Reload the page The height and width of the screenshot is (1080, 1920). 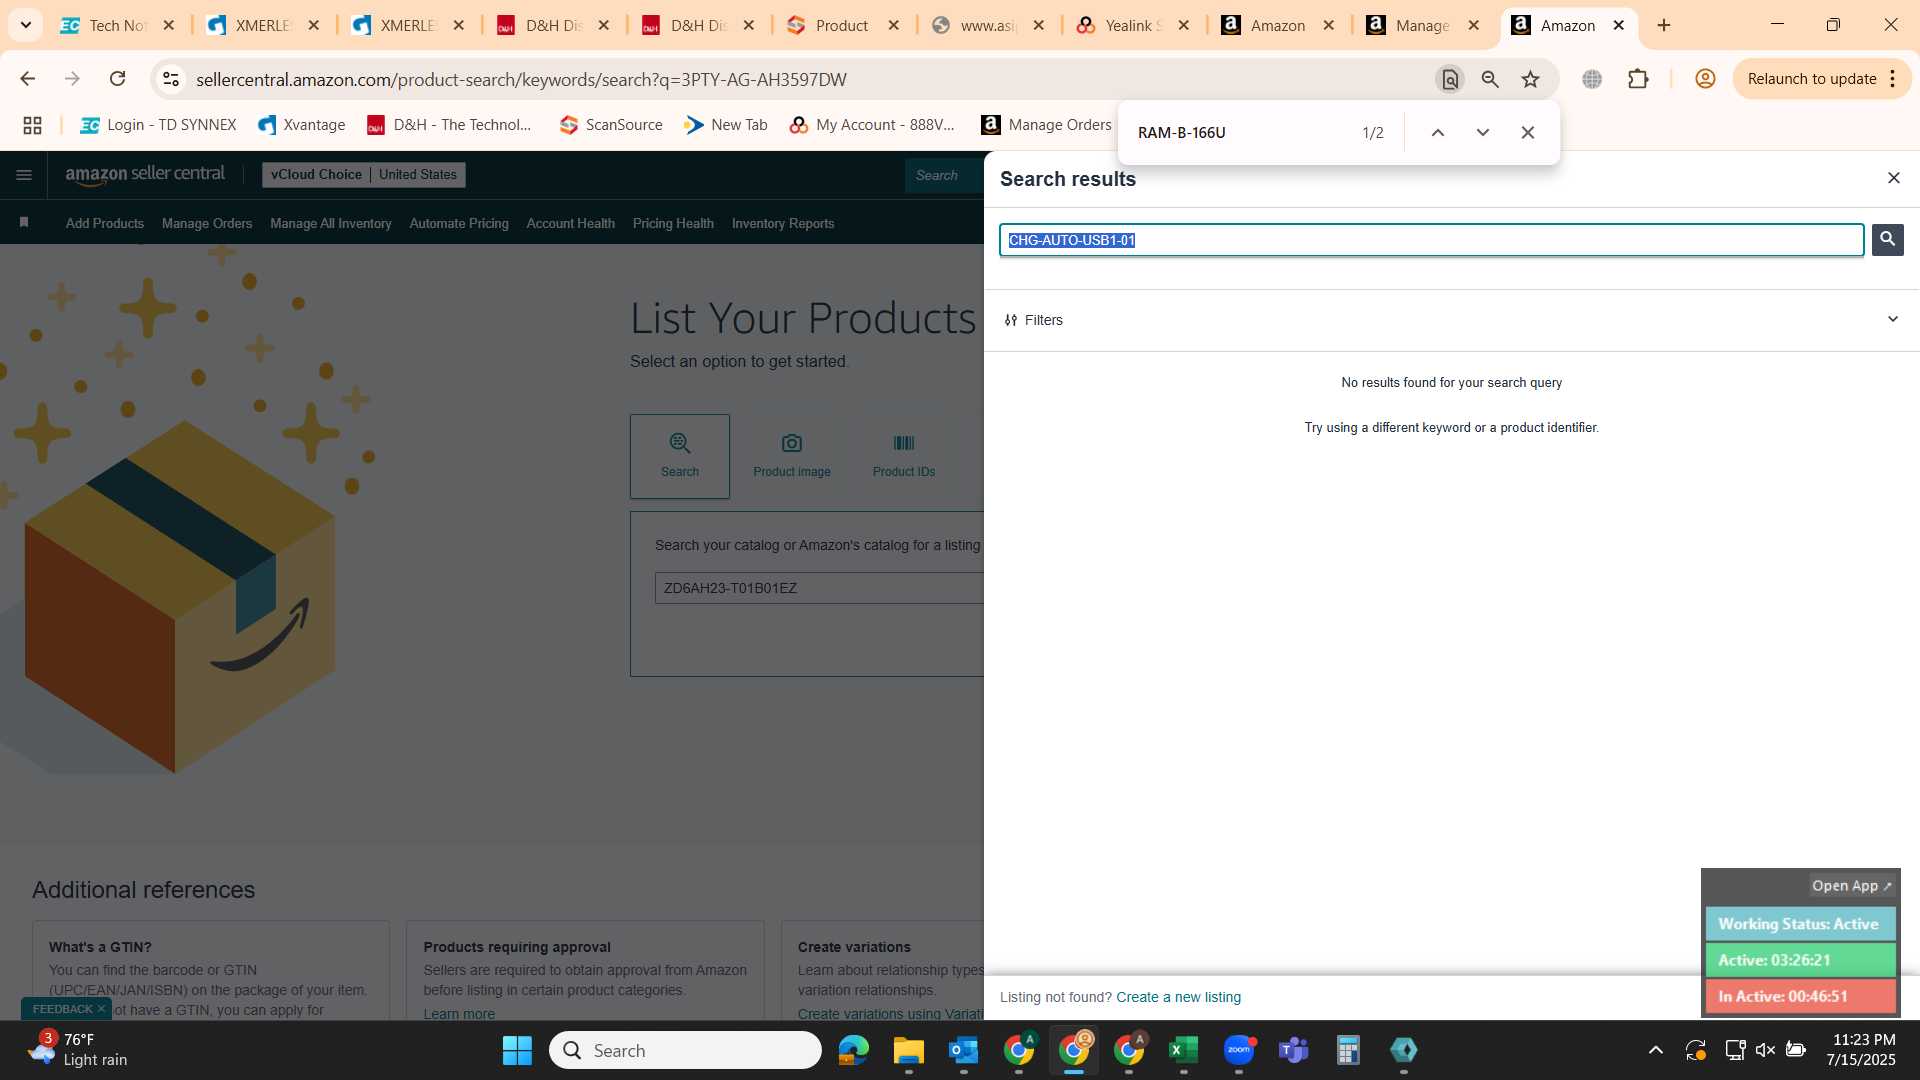[117, 79]
